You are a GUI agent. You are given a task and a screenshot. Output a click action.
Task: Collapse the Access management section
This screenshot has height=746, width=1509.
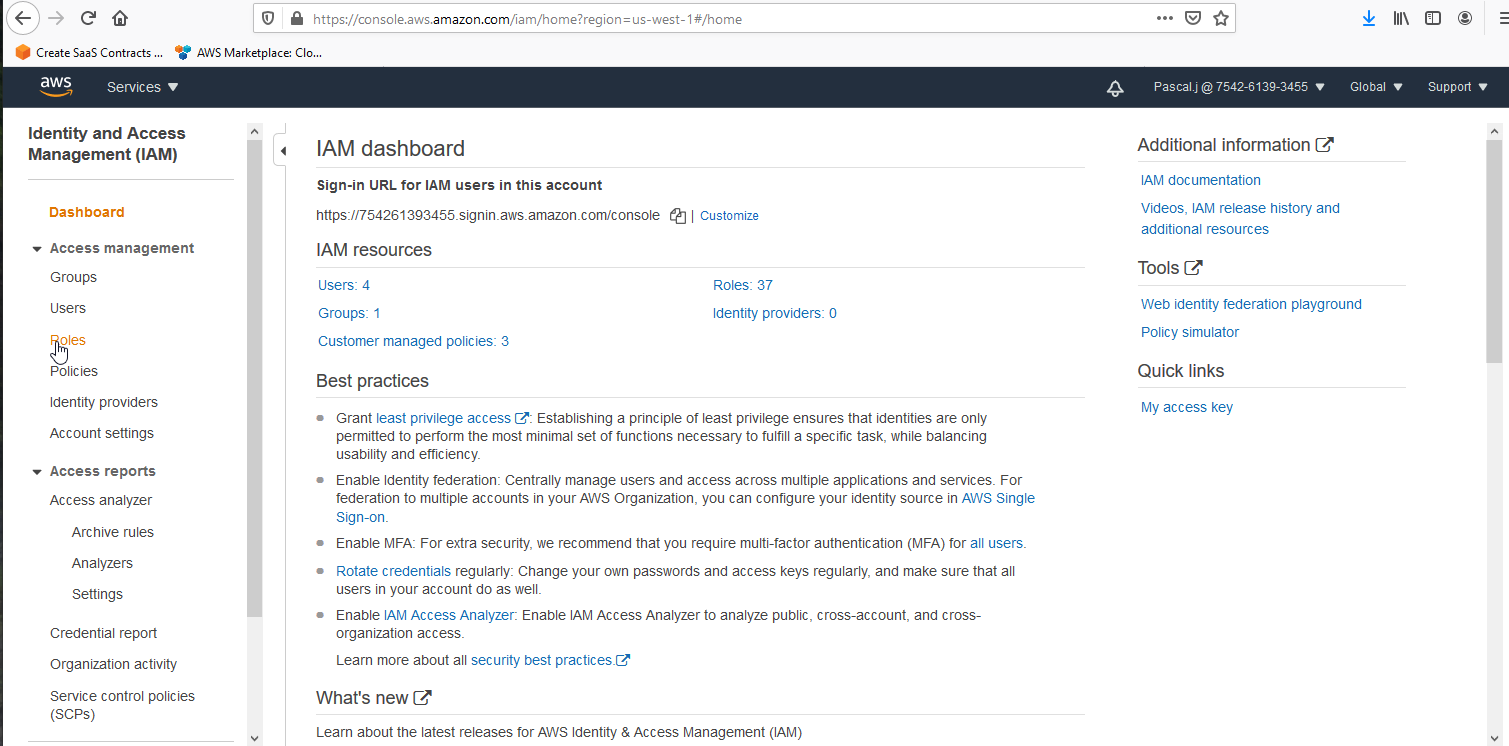[37, 249]
